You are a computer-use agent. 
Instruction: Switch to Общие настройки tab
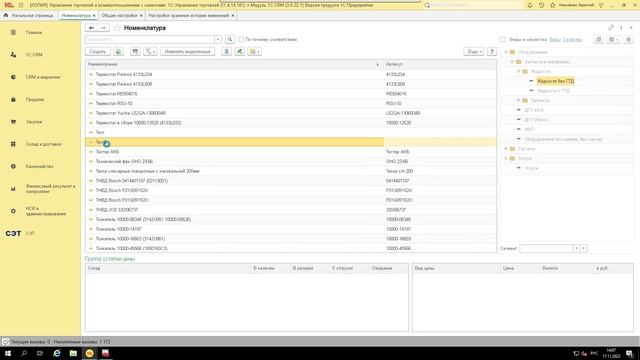point(119,16)
